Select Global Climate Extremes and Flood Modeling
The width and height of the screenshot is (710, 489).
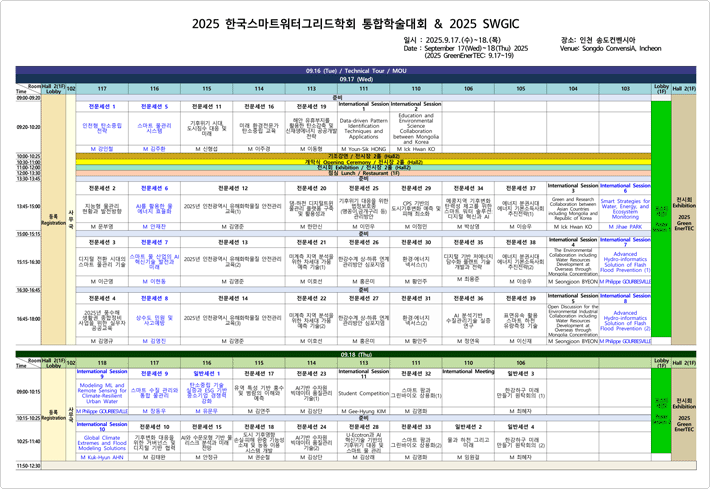pos(101,442)
